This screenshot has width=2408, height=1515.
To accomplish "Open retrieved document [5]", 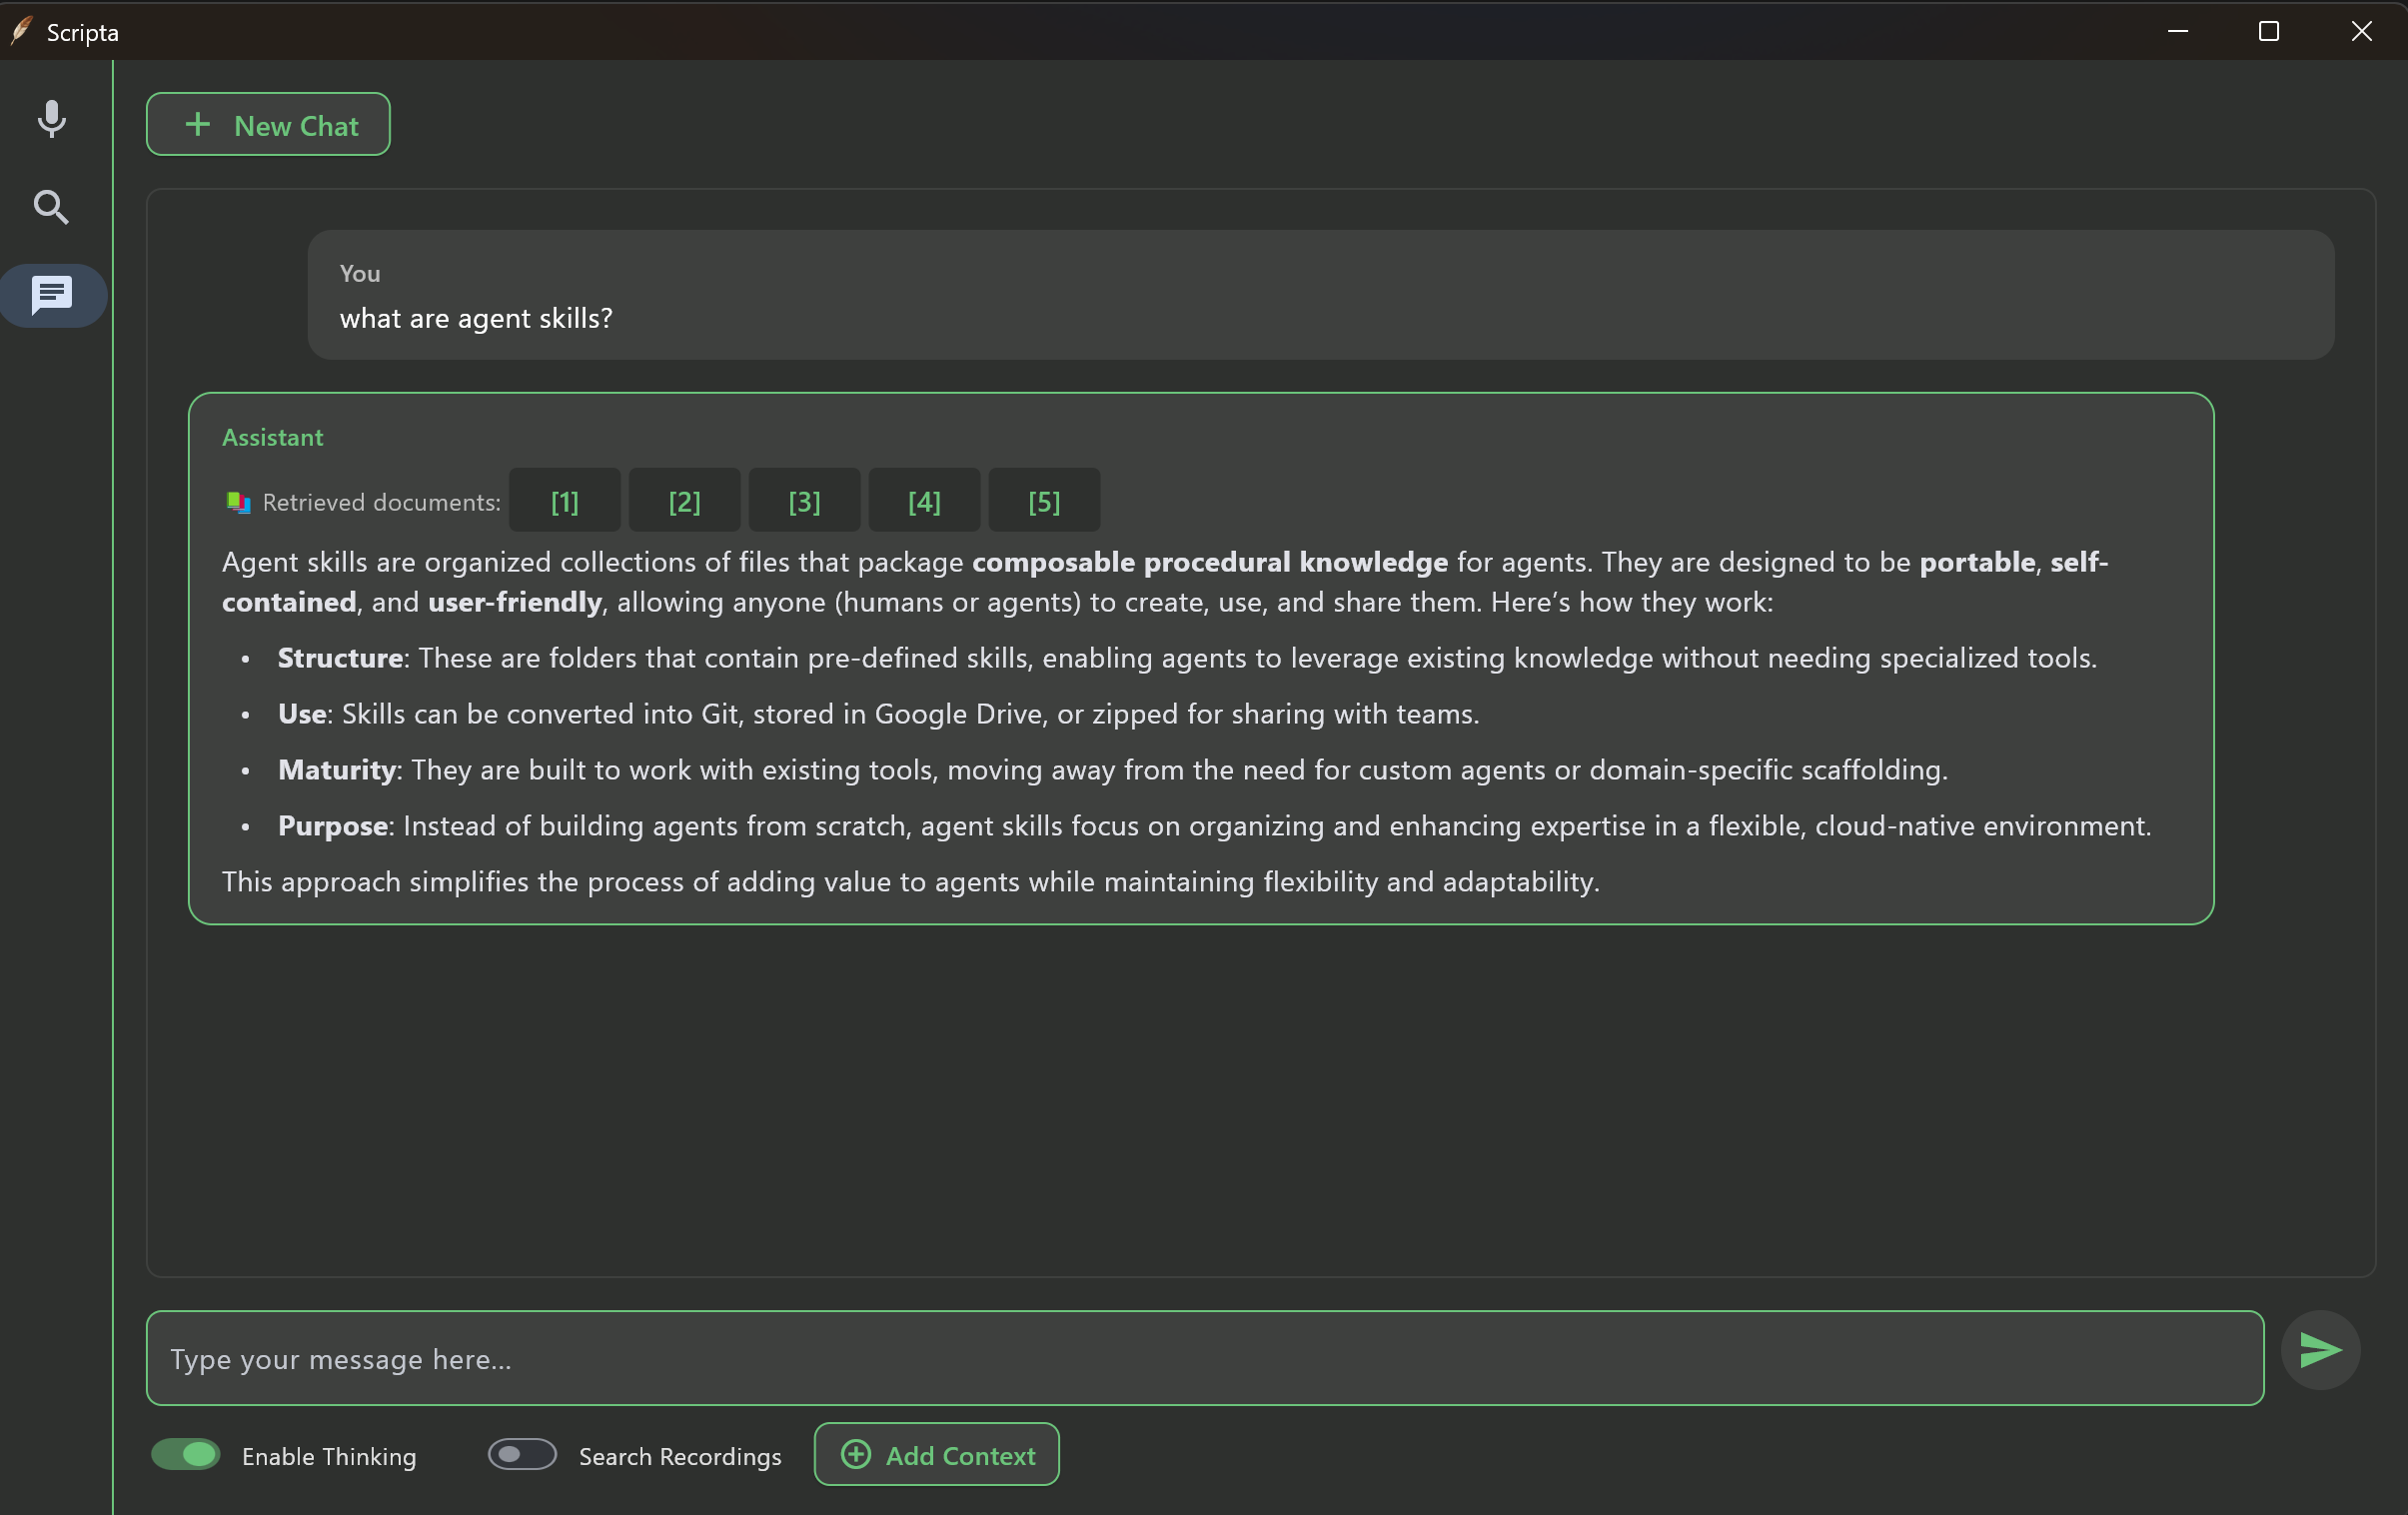I will pos(1045,501).
